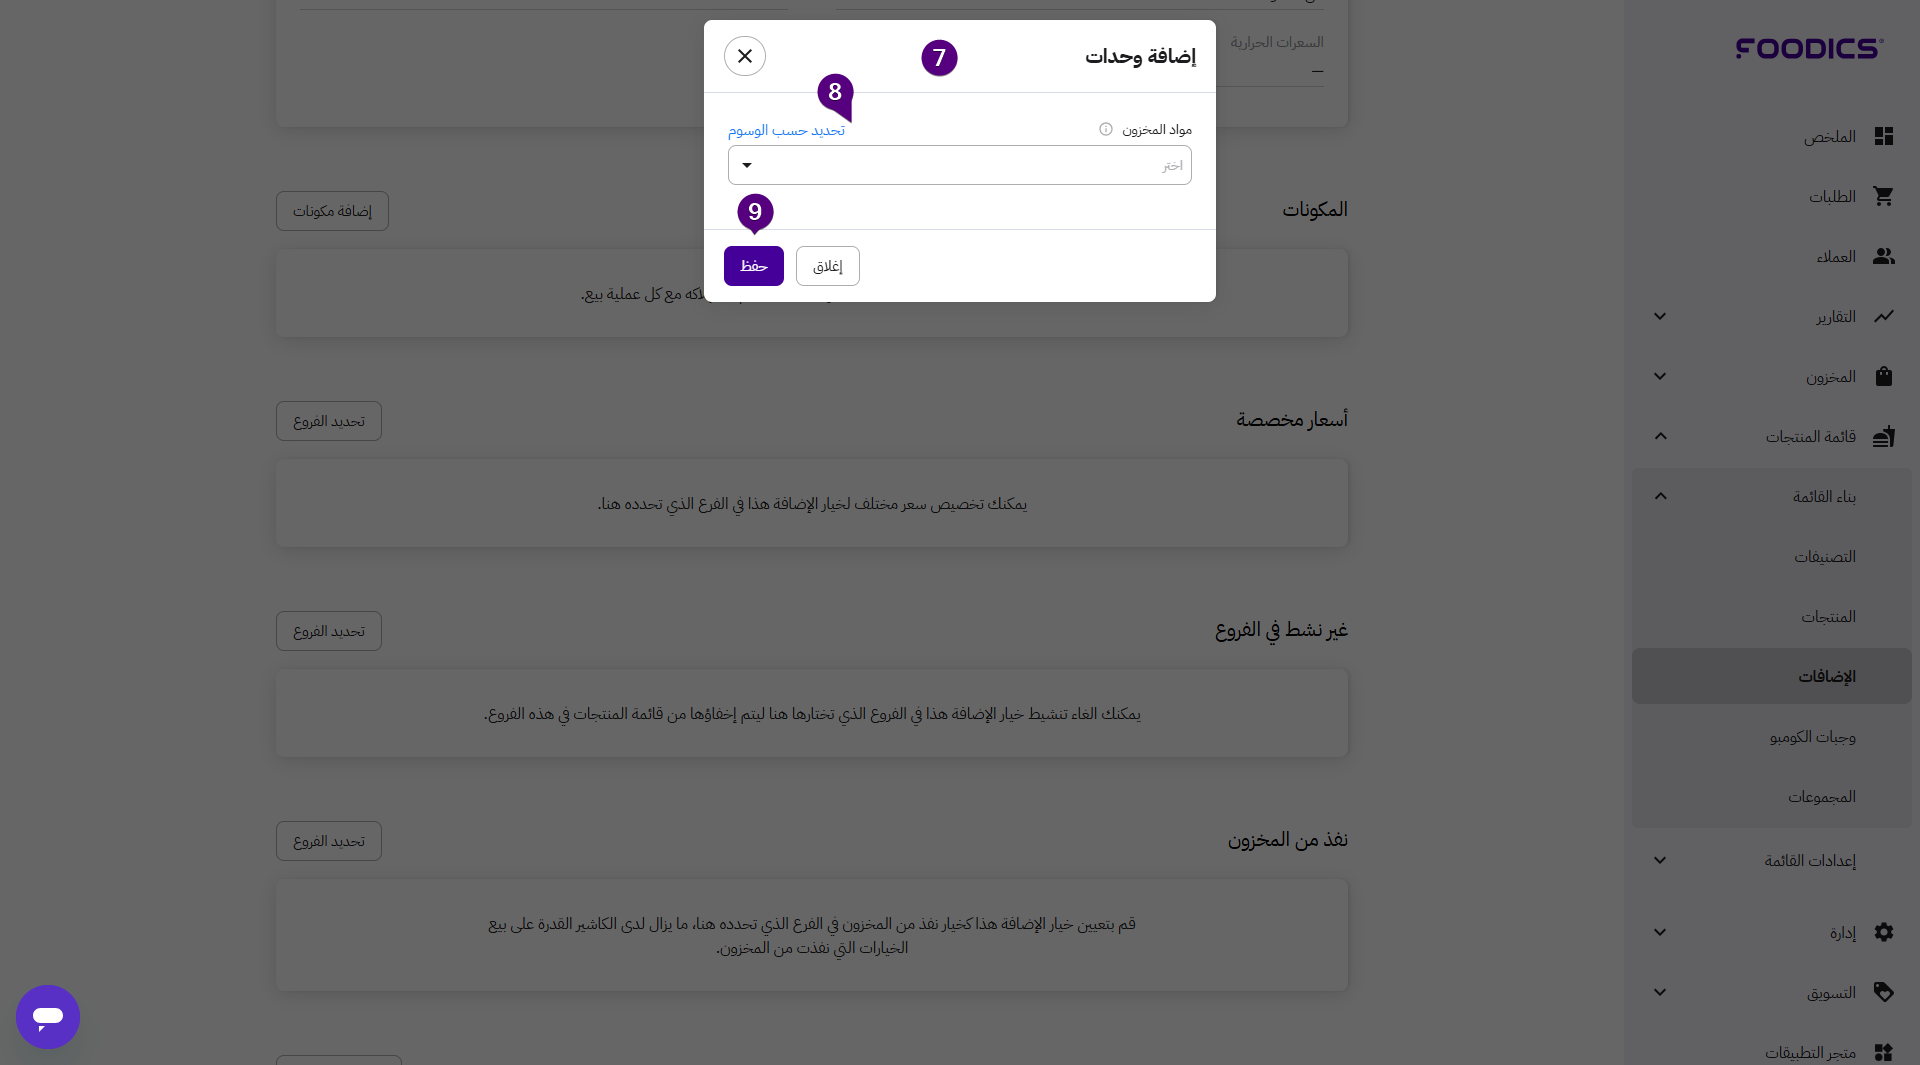This screenshot has height=1065, width=1920.
Task: Click the Marketing tag icon
Action: (1884, 992)
